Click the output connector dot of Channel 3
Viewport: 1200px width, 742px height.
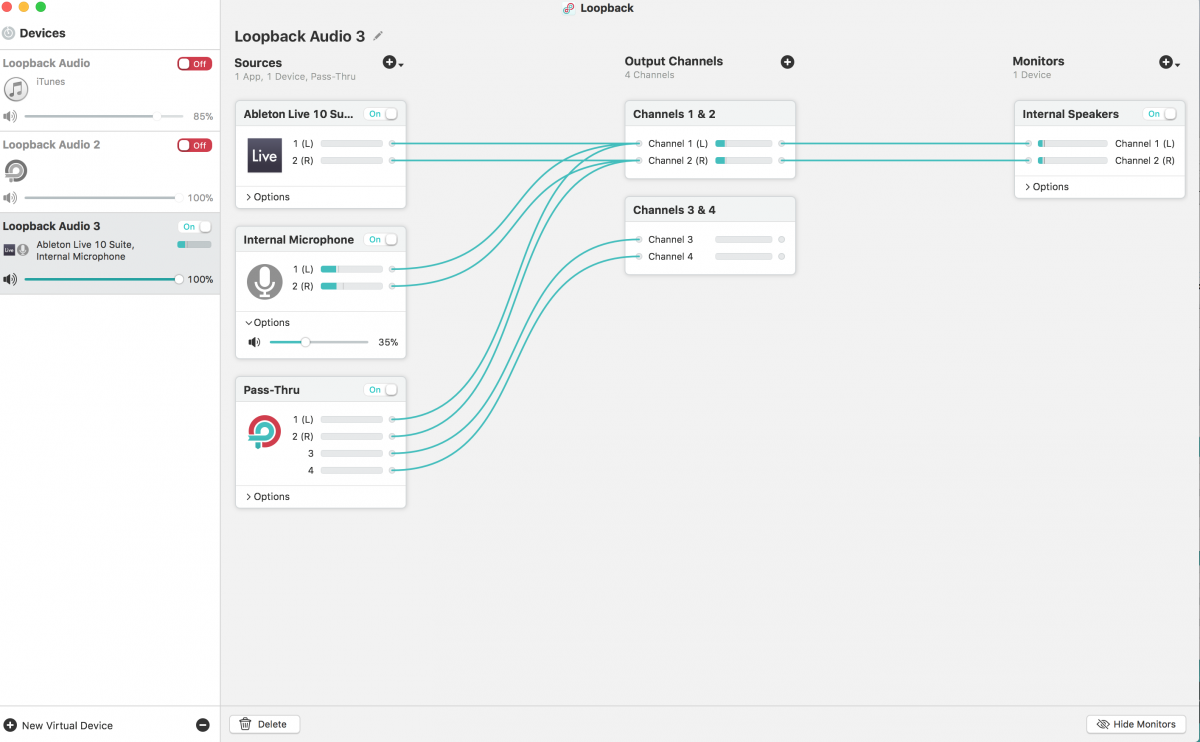782,240
